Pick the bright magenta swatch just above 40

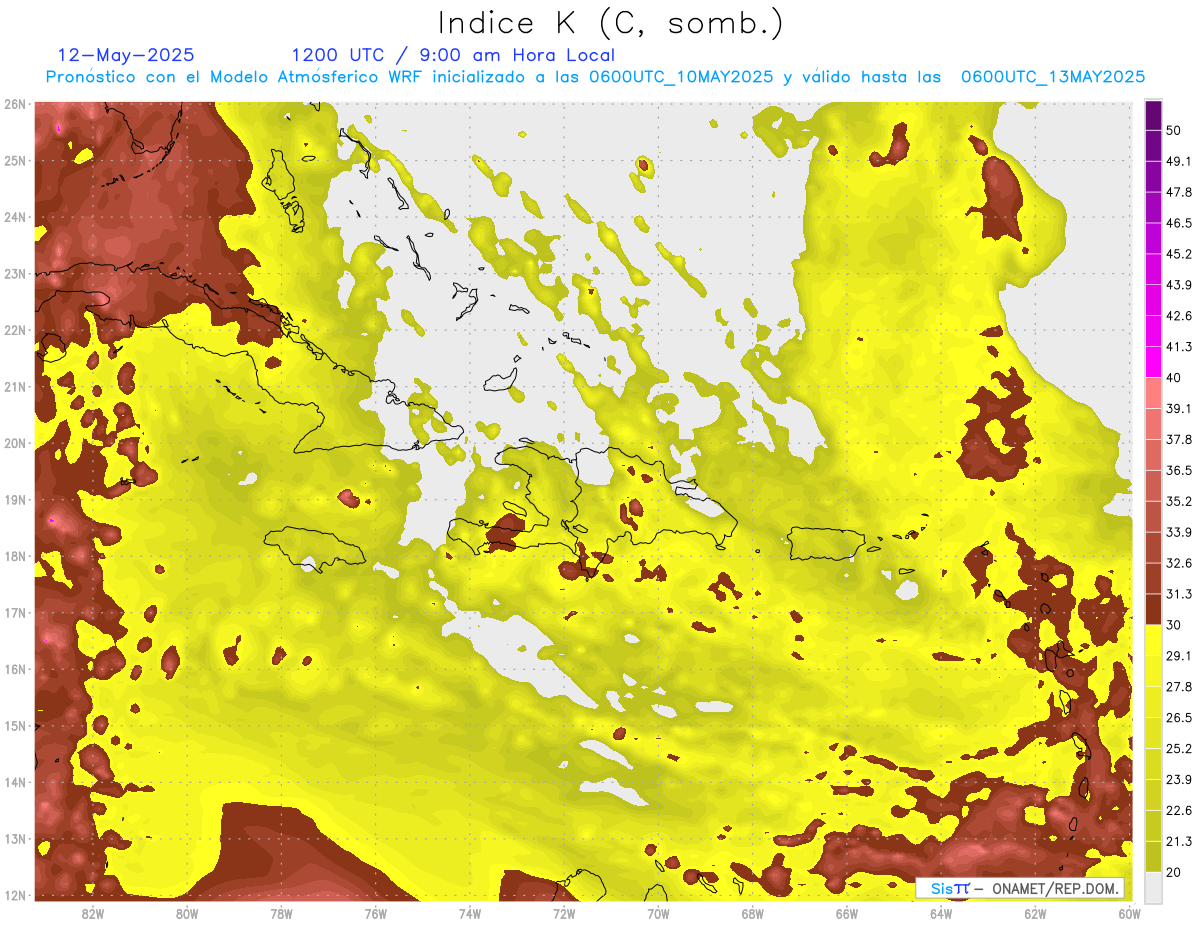pyautogui.click(x=1153, y=362)
